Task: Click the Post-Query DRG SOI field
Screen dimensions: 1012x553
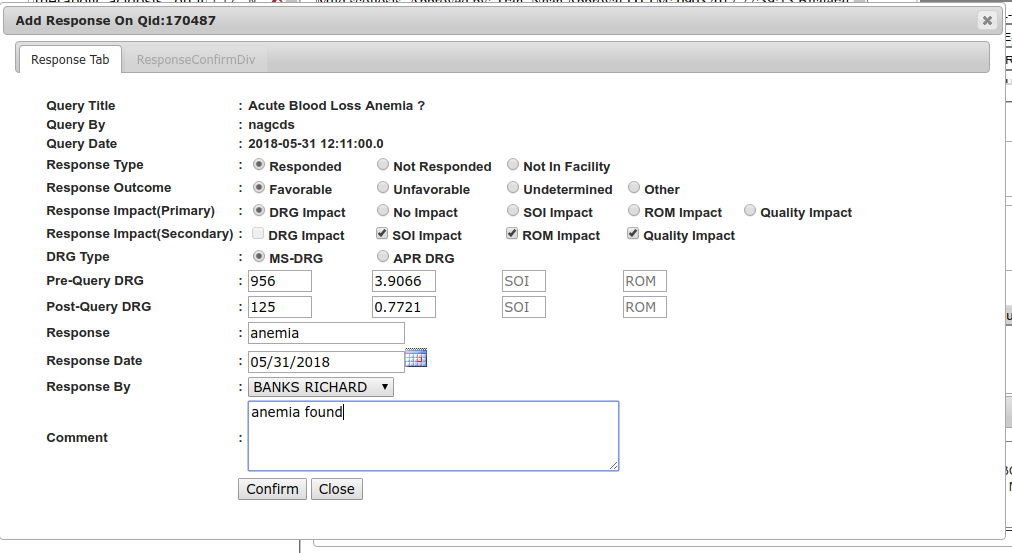Action: [523, 307]
